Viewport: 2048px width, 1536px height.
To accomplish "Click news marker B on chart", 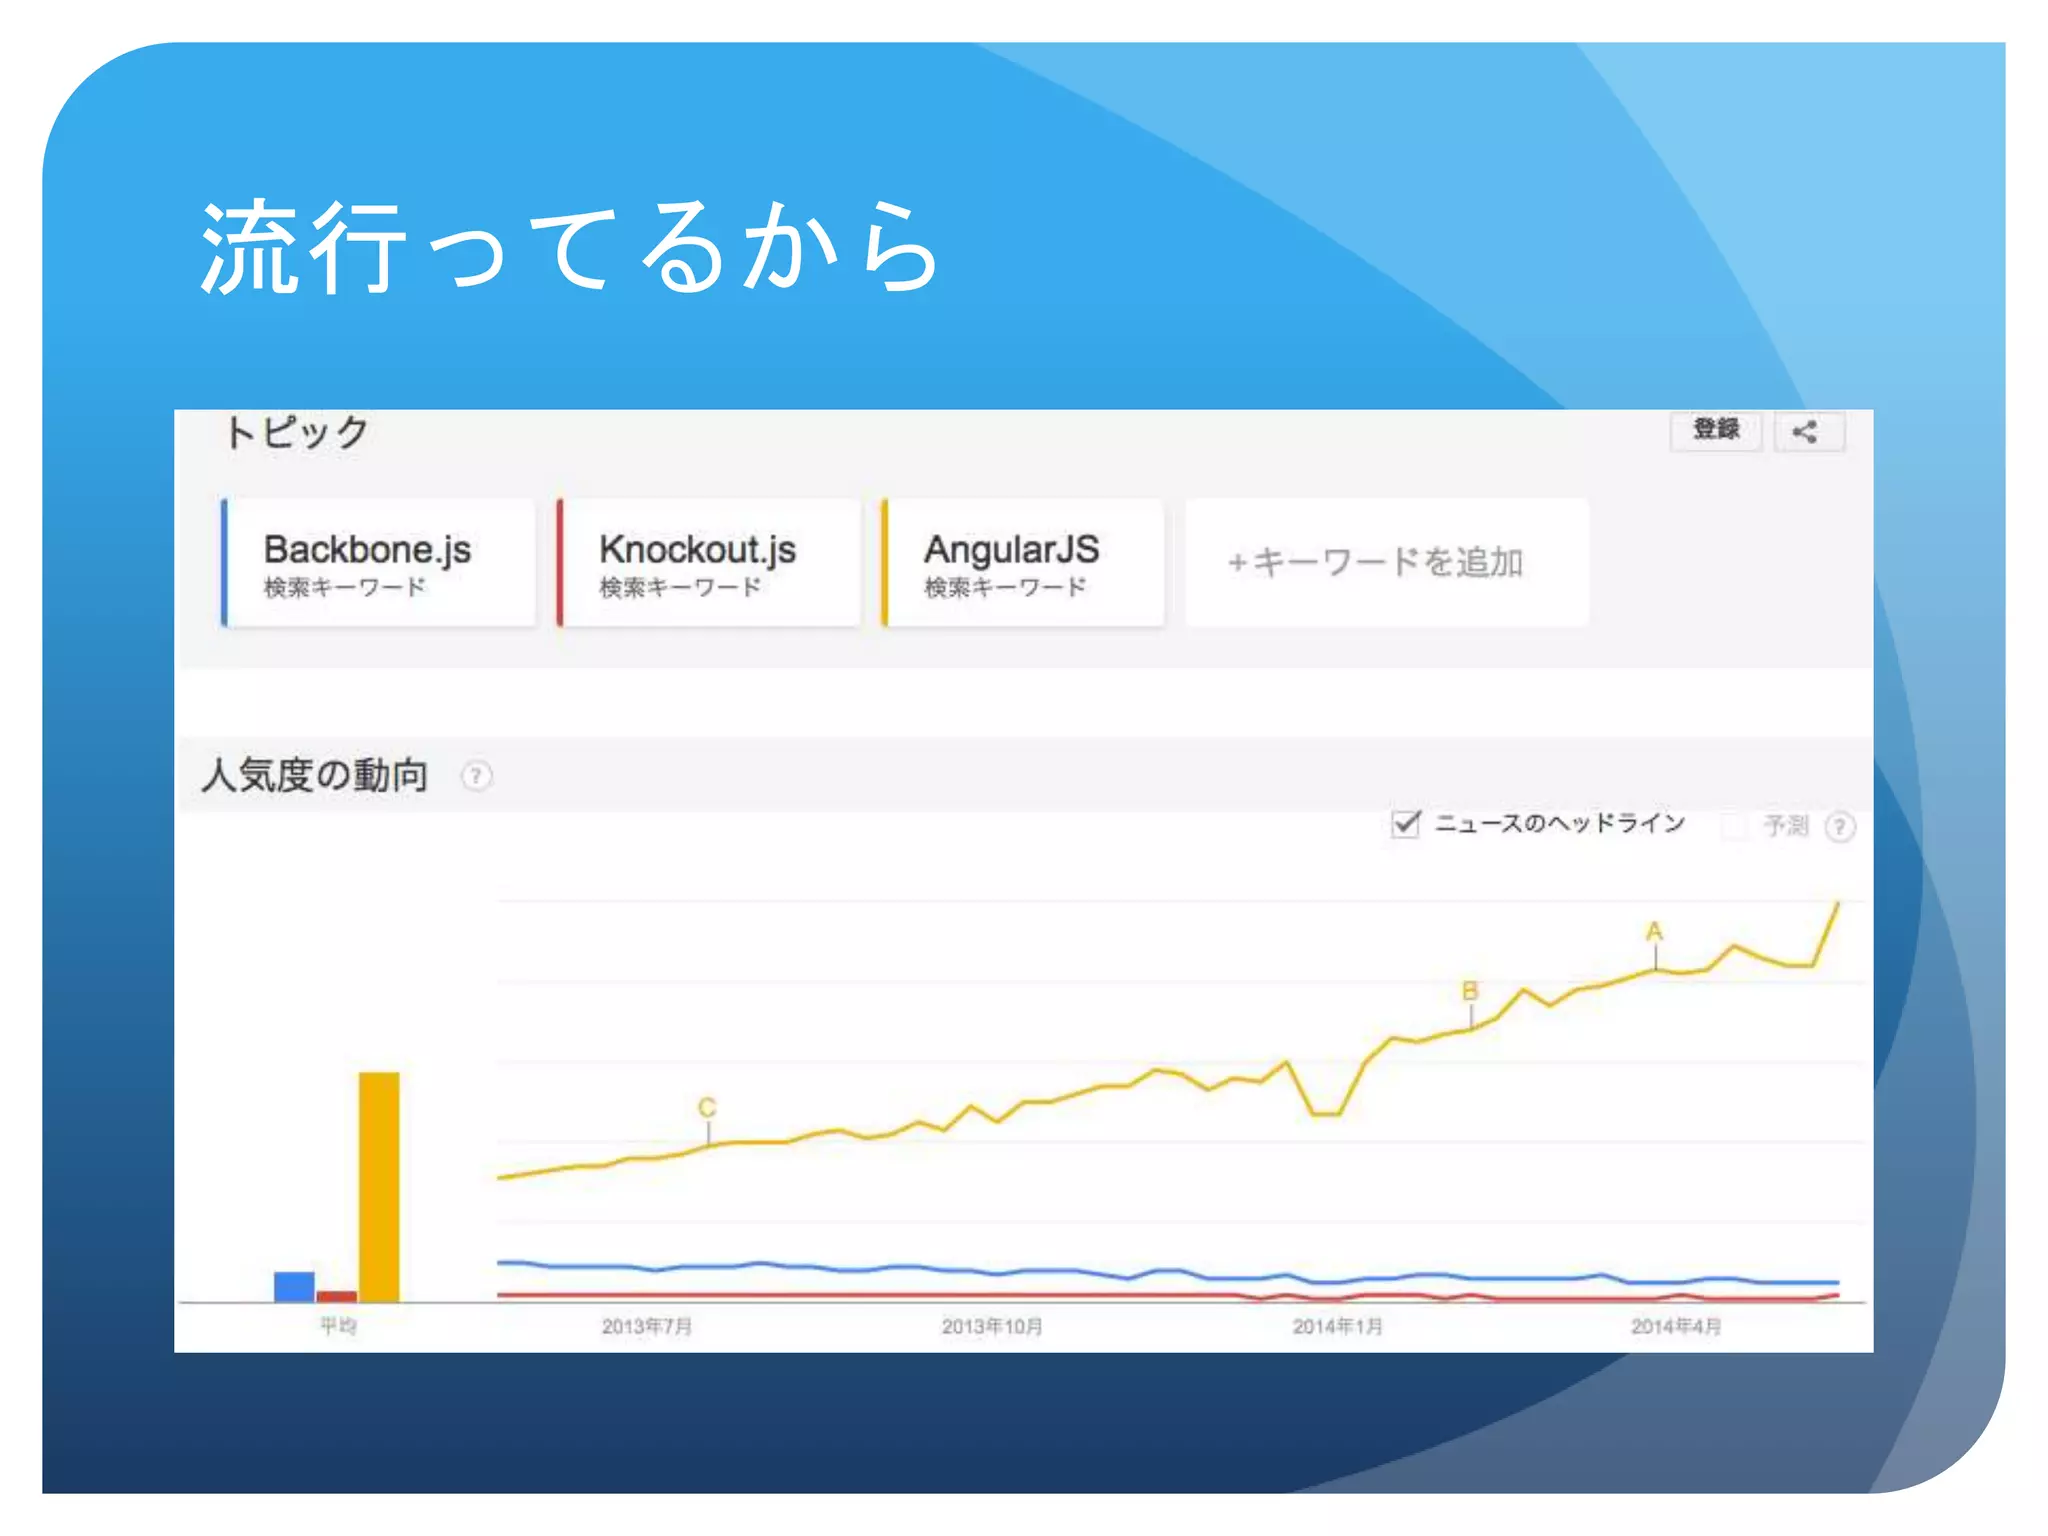I will (1470, 991).
